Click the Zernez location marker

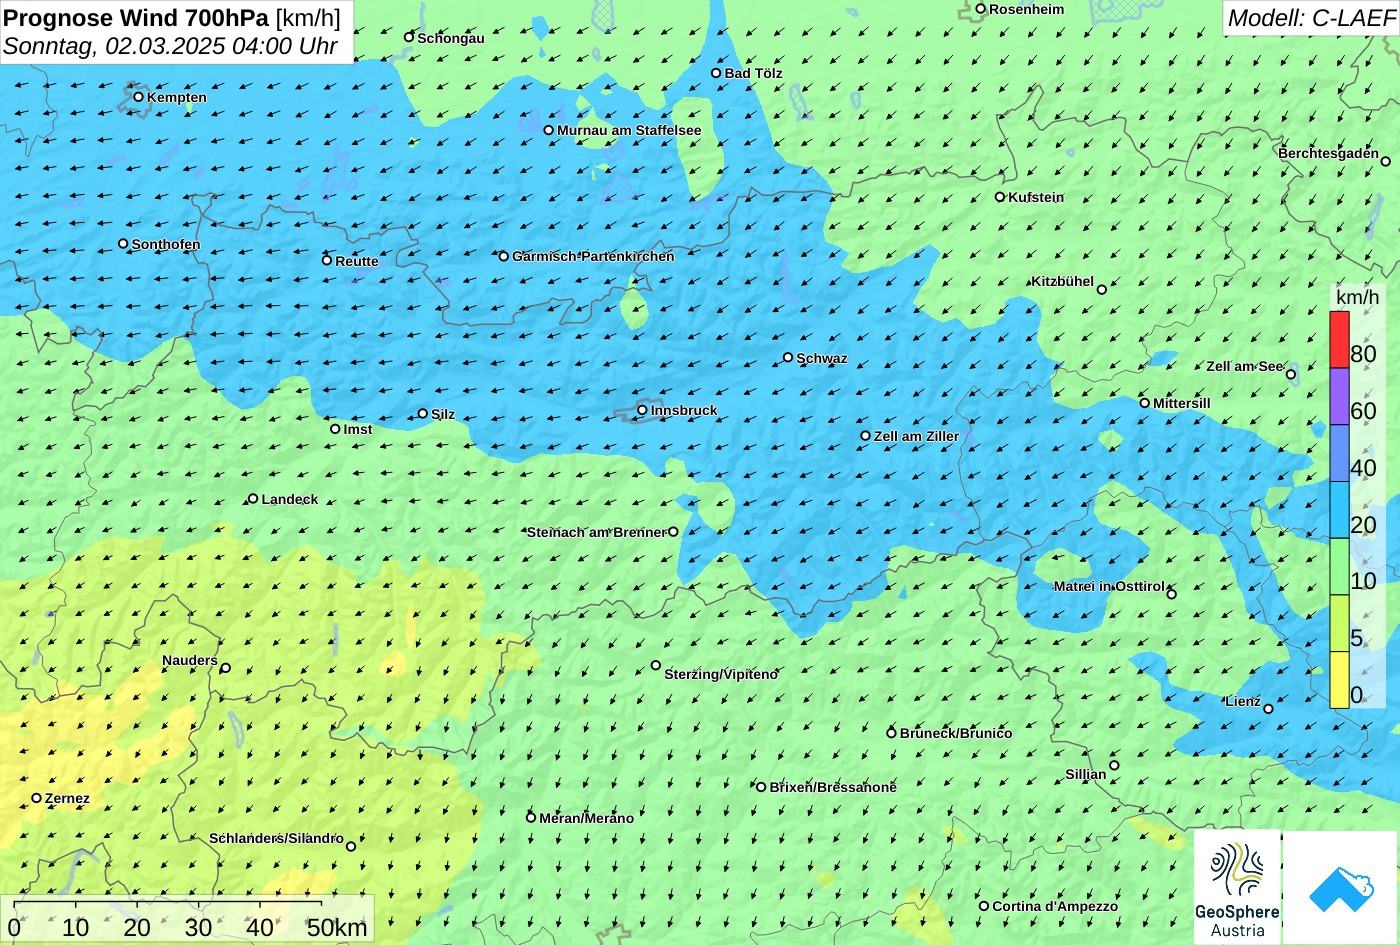(x=37, y=798)
